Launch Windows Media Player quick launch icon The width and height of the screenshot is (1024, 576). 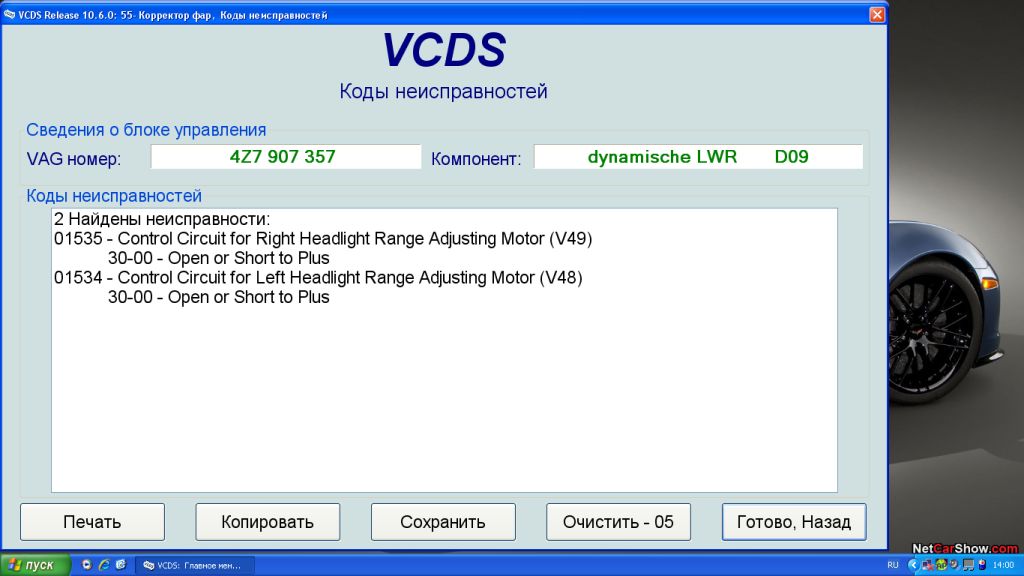click(x=86, y=565)
